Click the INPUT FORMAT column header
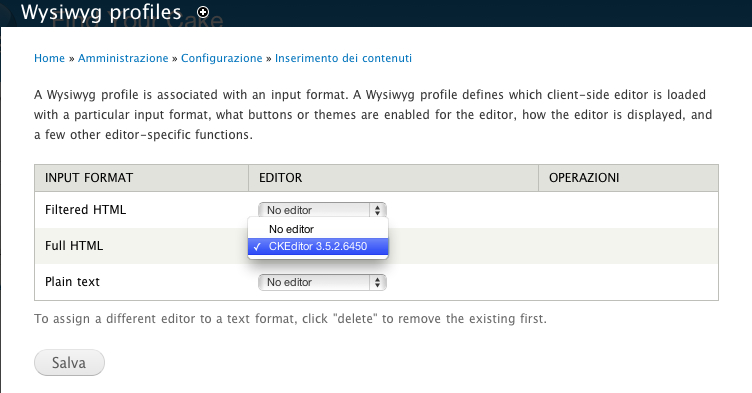Viewport: 752px width, 393px height. tap(89, 178)
